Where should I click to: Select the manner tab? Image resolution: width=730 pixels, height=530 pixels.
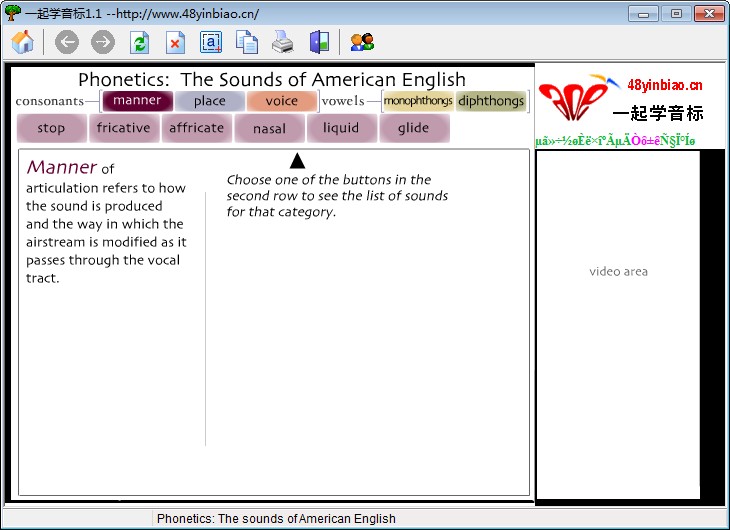[x=137, y=101]
